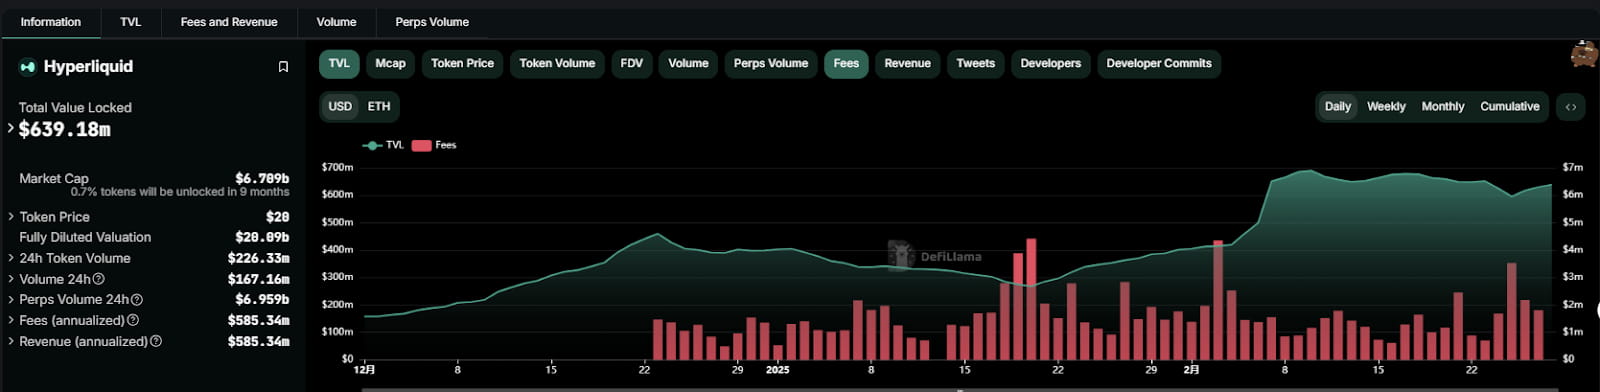1600x392 pixels.
Task: Click the Volume 24h help icon
Action: 98,279
